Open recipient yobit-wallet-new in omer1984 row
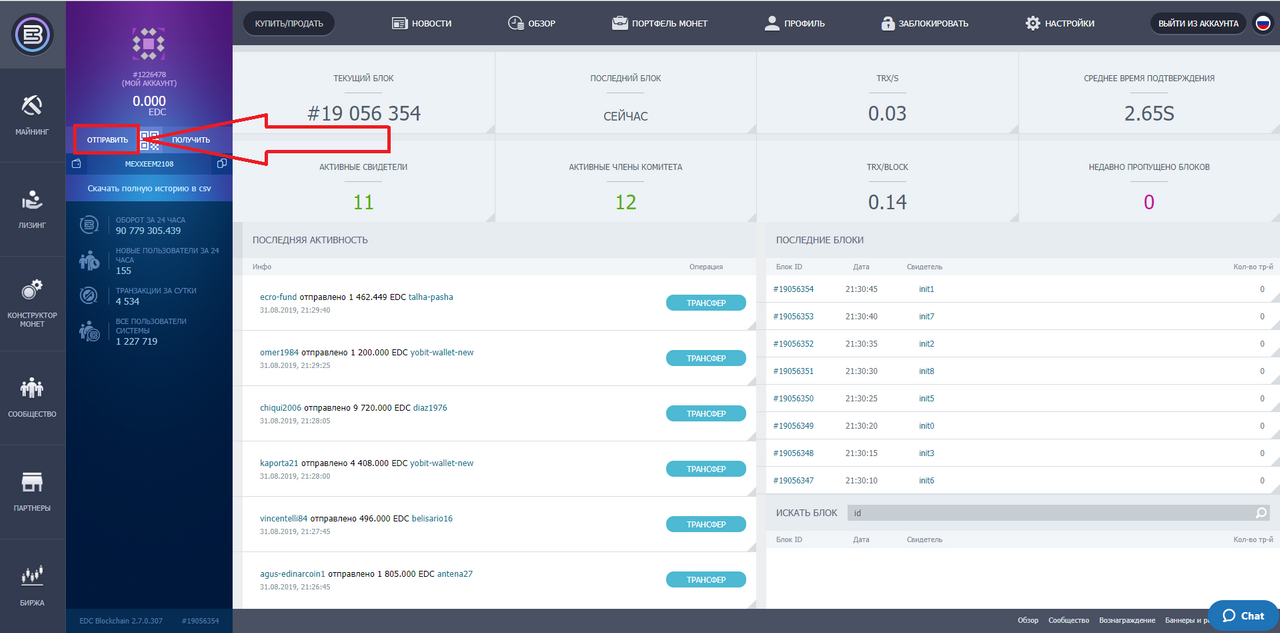The height and width of the screenshot is (633, 1280). (442, 352)
